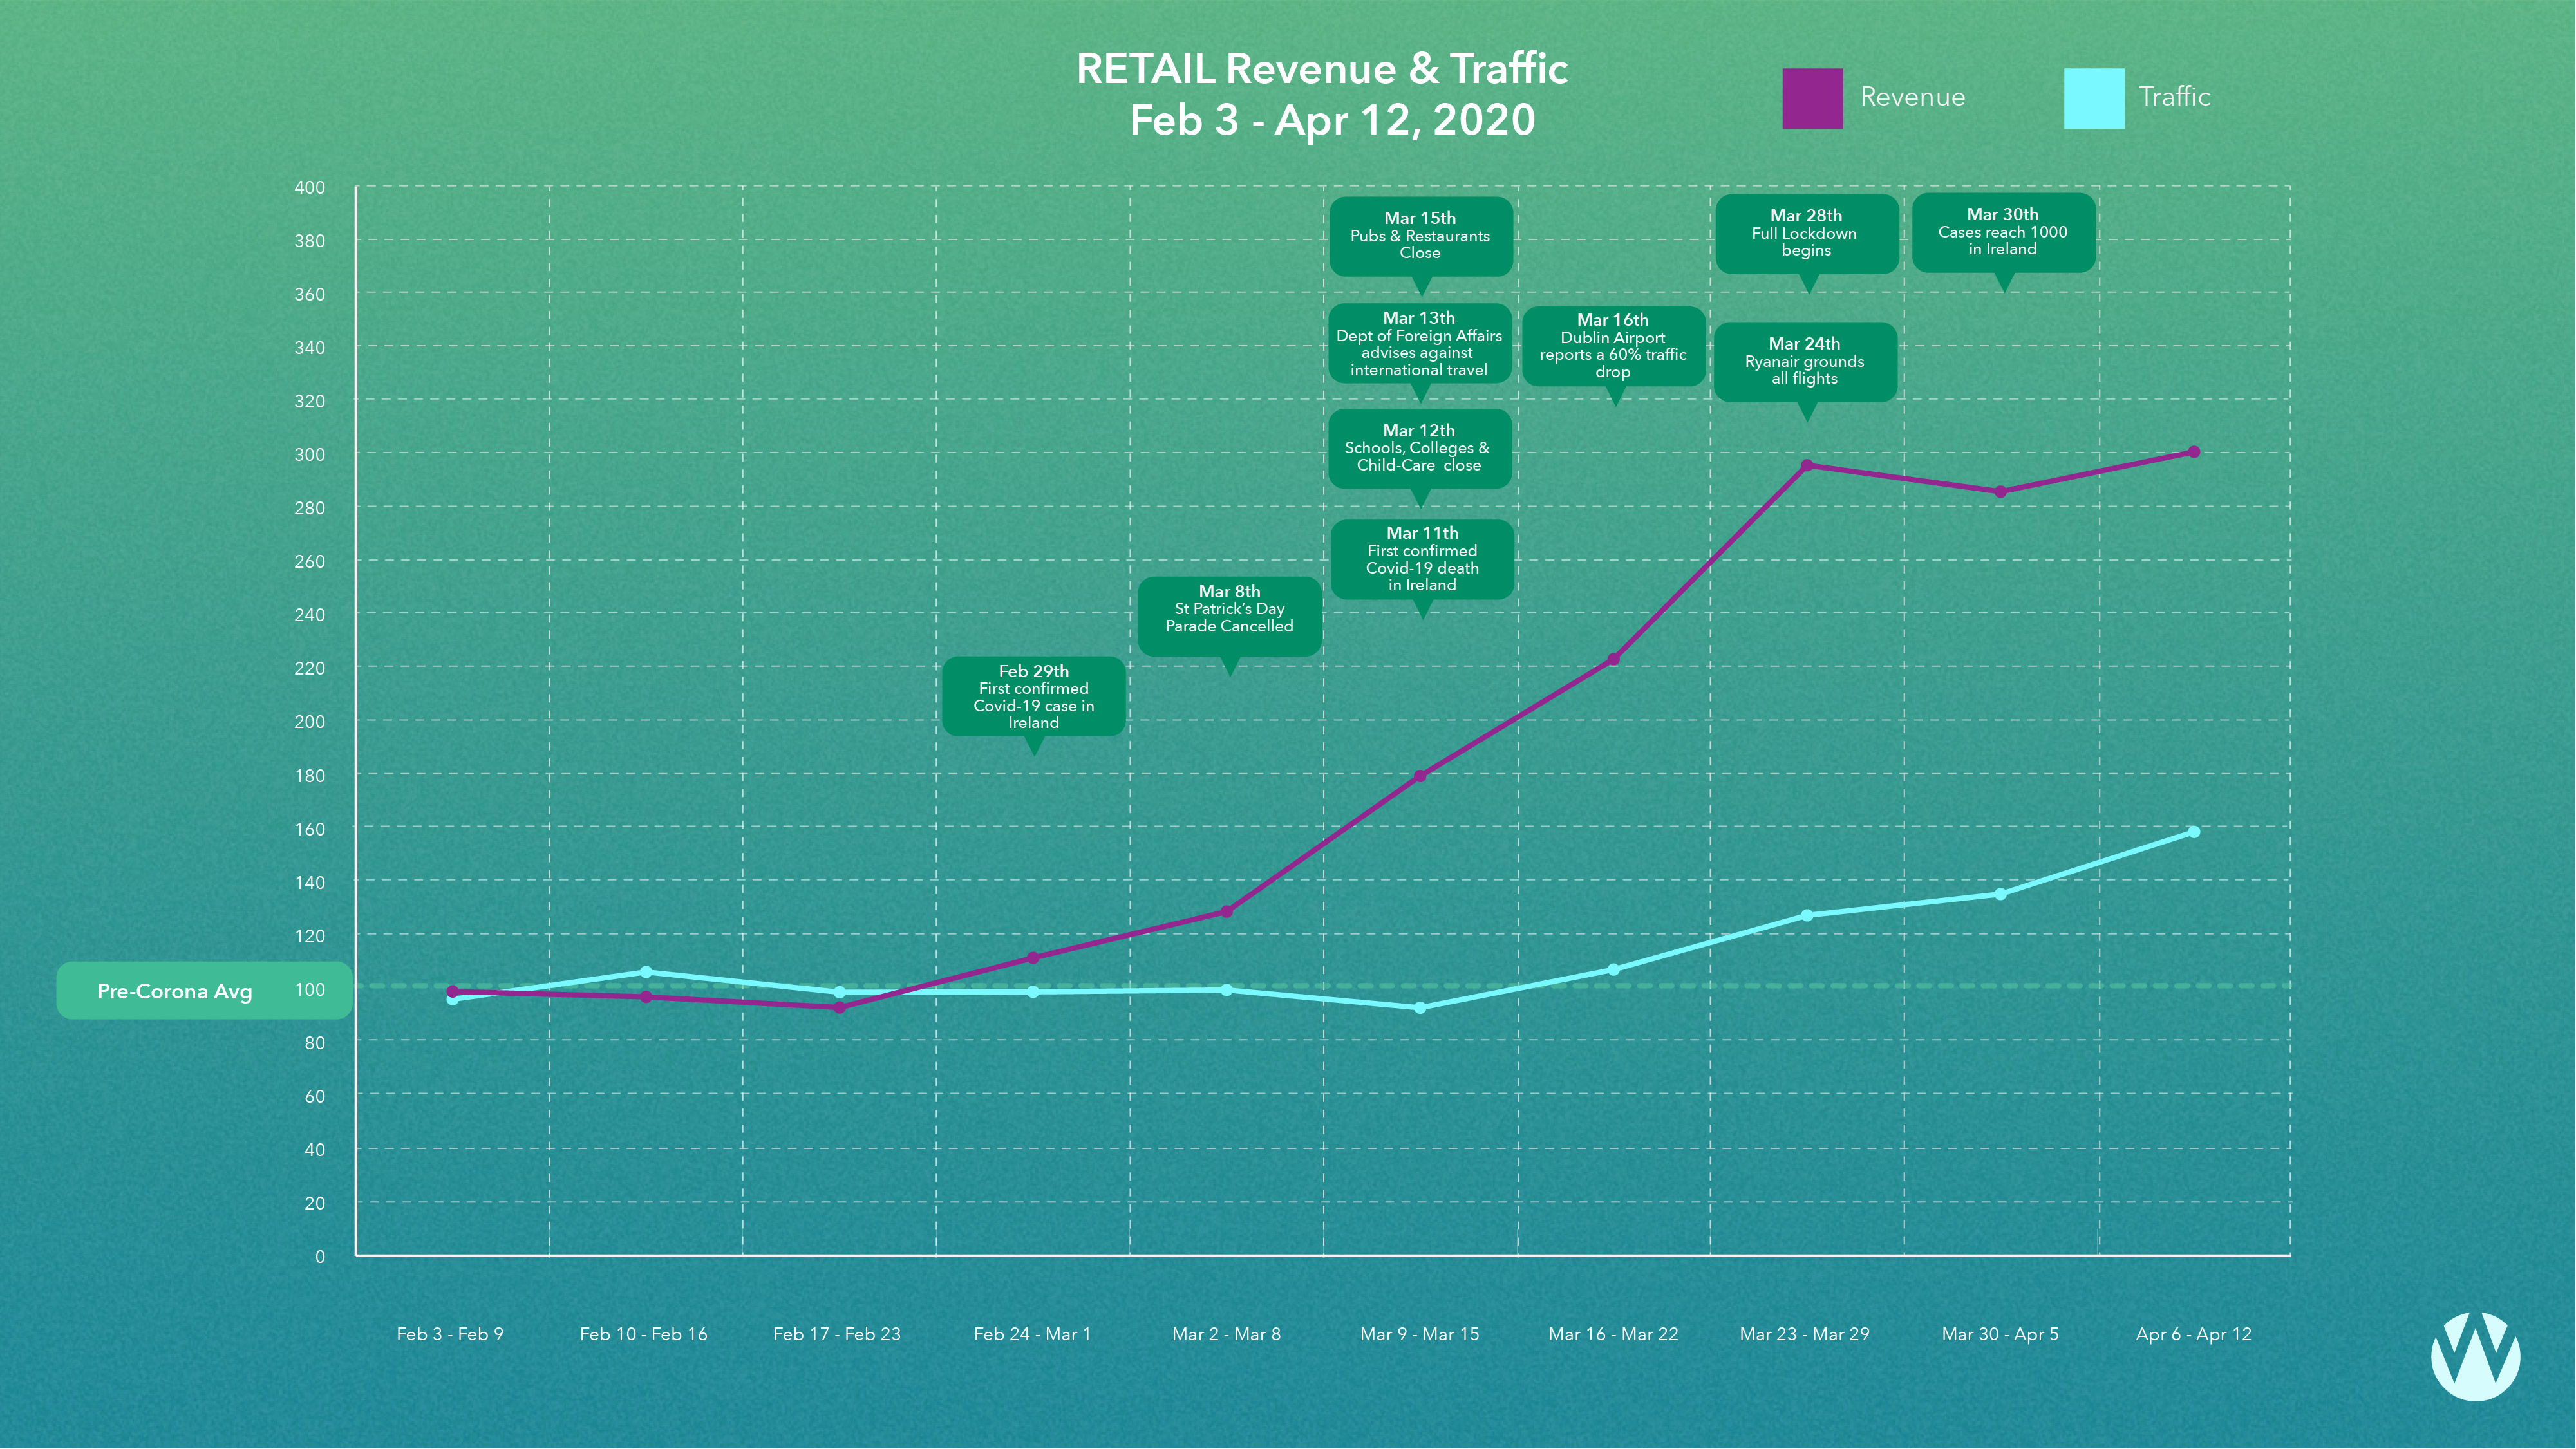
Task: Click the Mar 12th Schools close callout
Action: click(x=1419, y=448)
